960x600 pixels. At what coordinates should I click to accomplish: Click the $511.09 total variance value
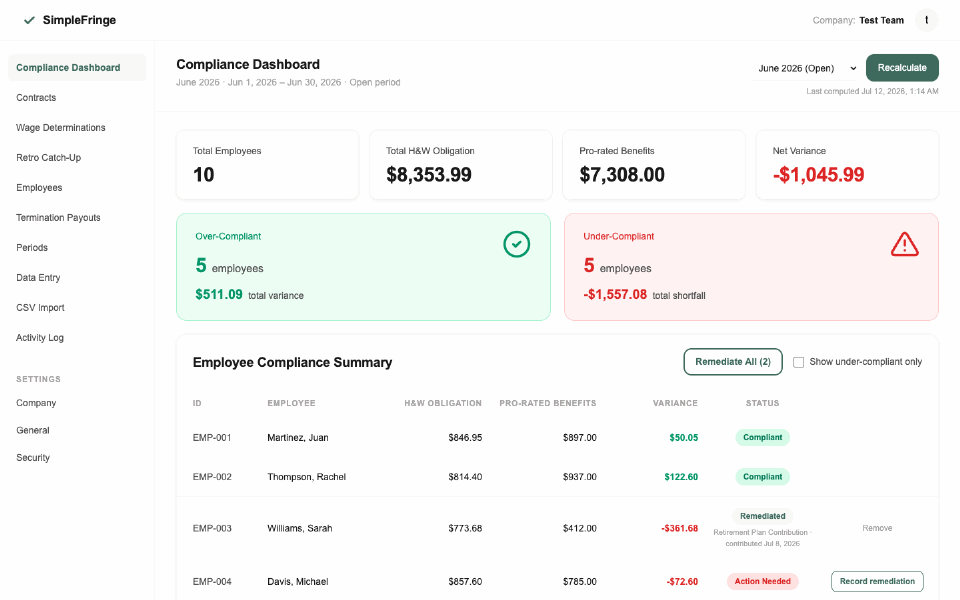tap(219, 294)
